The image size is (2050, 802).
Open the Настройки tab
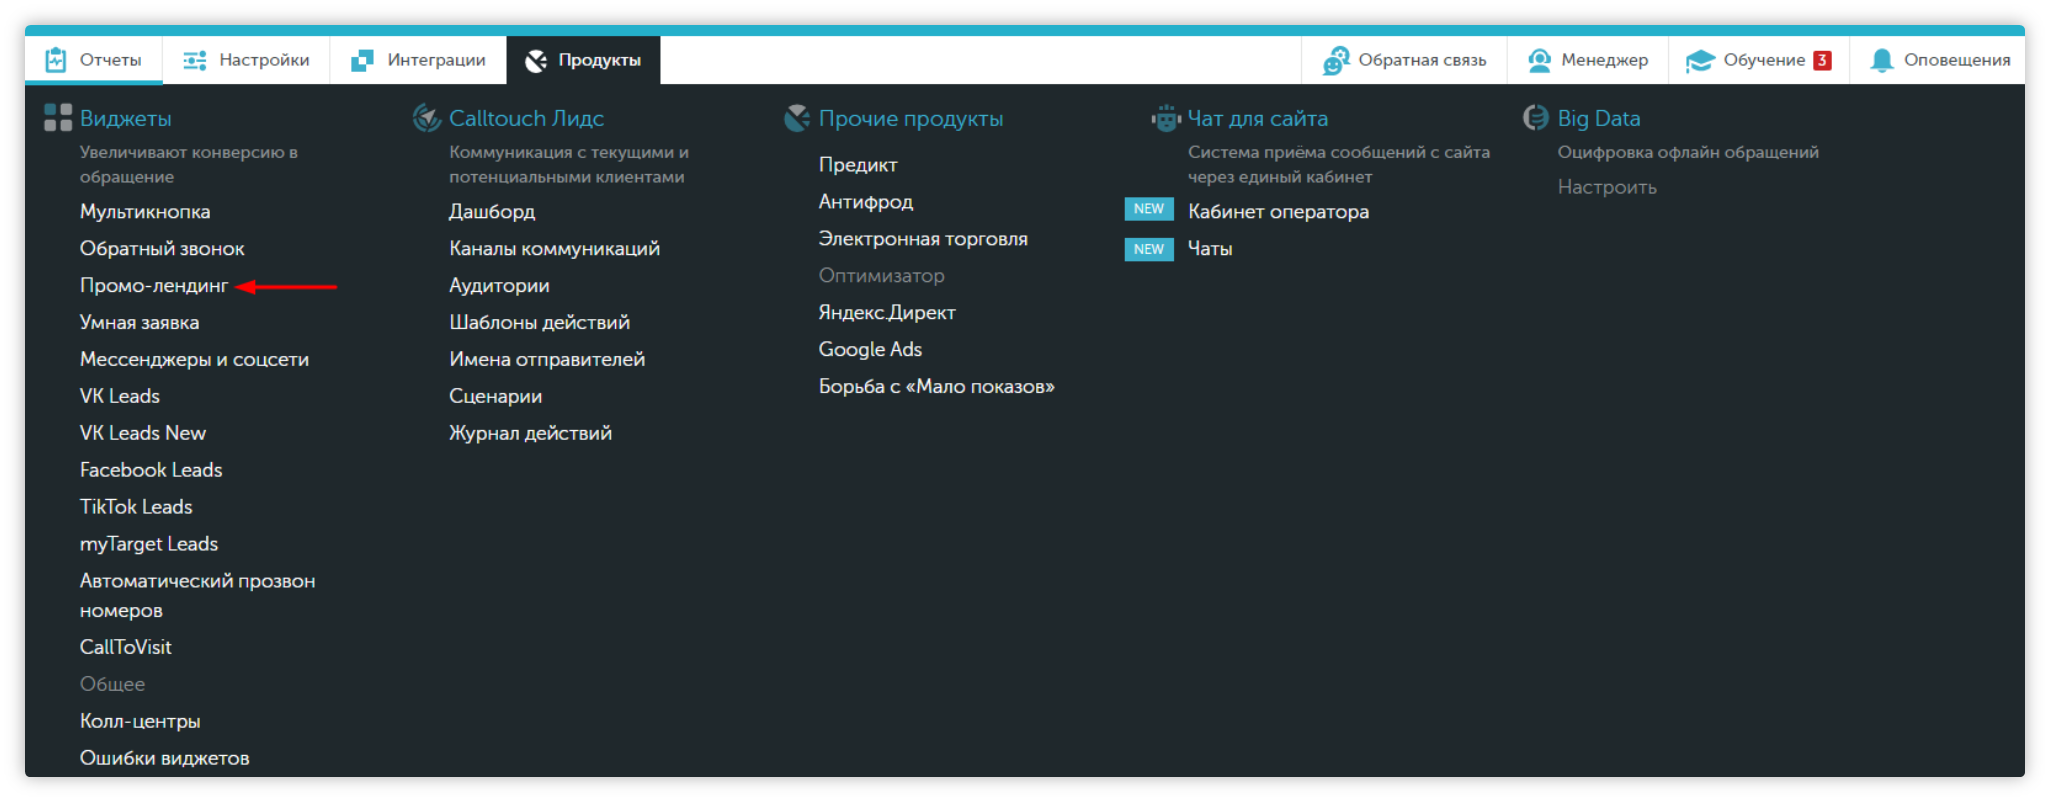(246, 60)
